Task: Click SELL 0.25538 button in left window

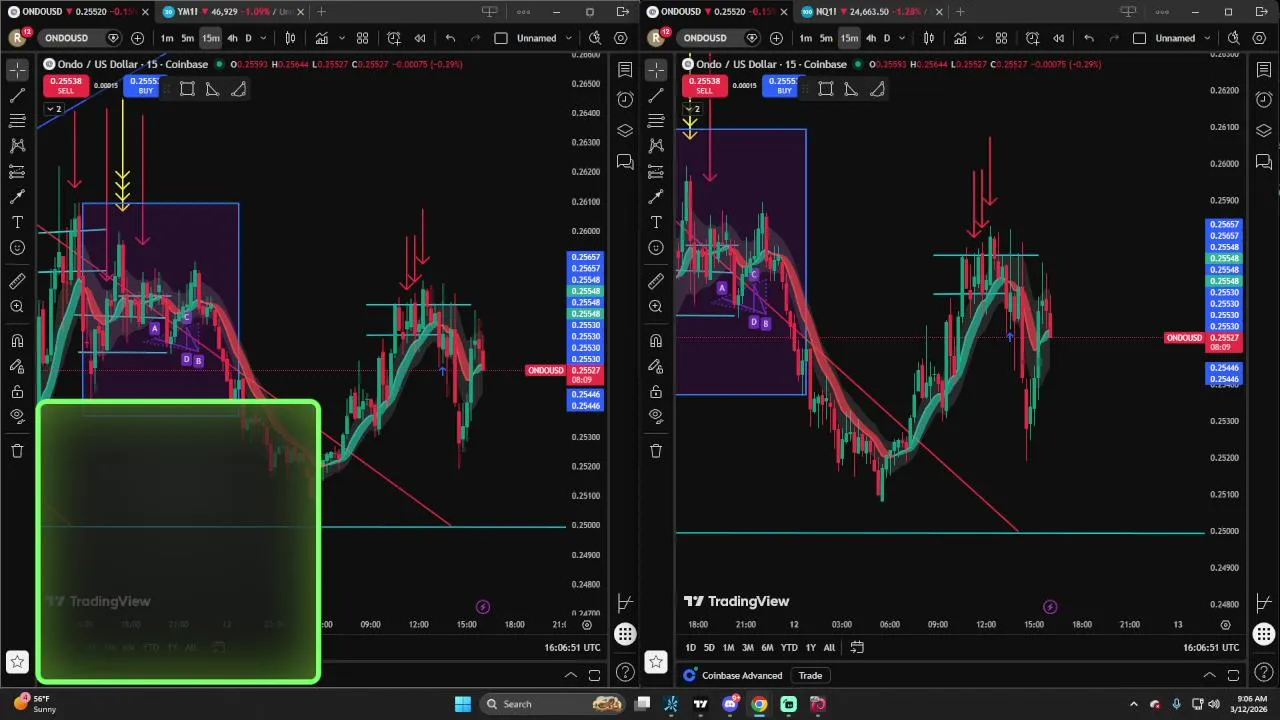Action: (65, 86)
